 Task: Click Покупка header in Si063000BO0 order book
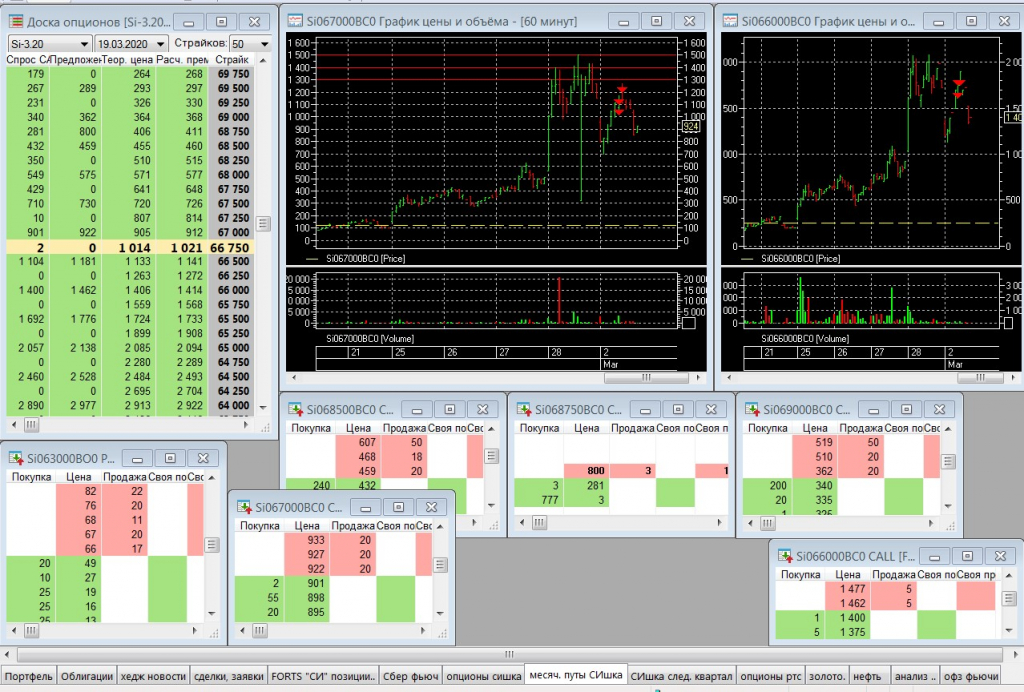(31, 477)
